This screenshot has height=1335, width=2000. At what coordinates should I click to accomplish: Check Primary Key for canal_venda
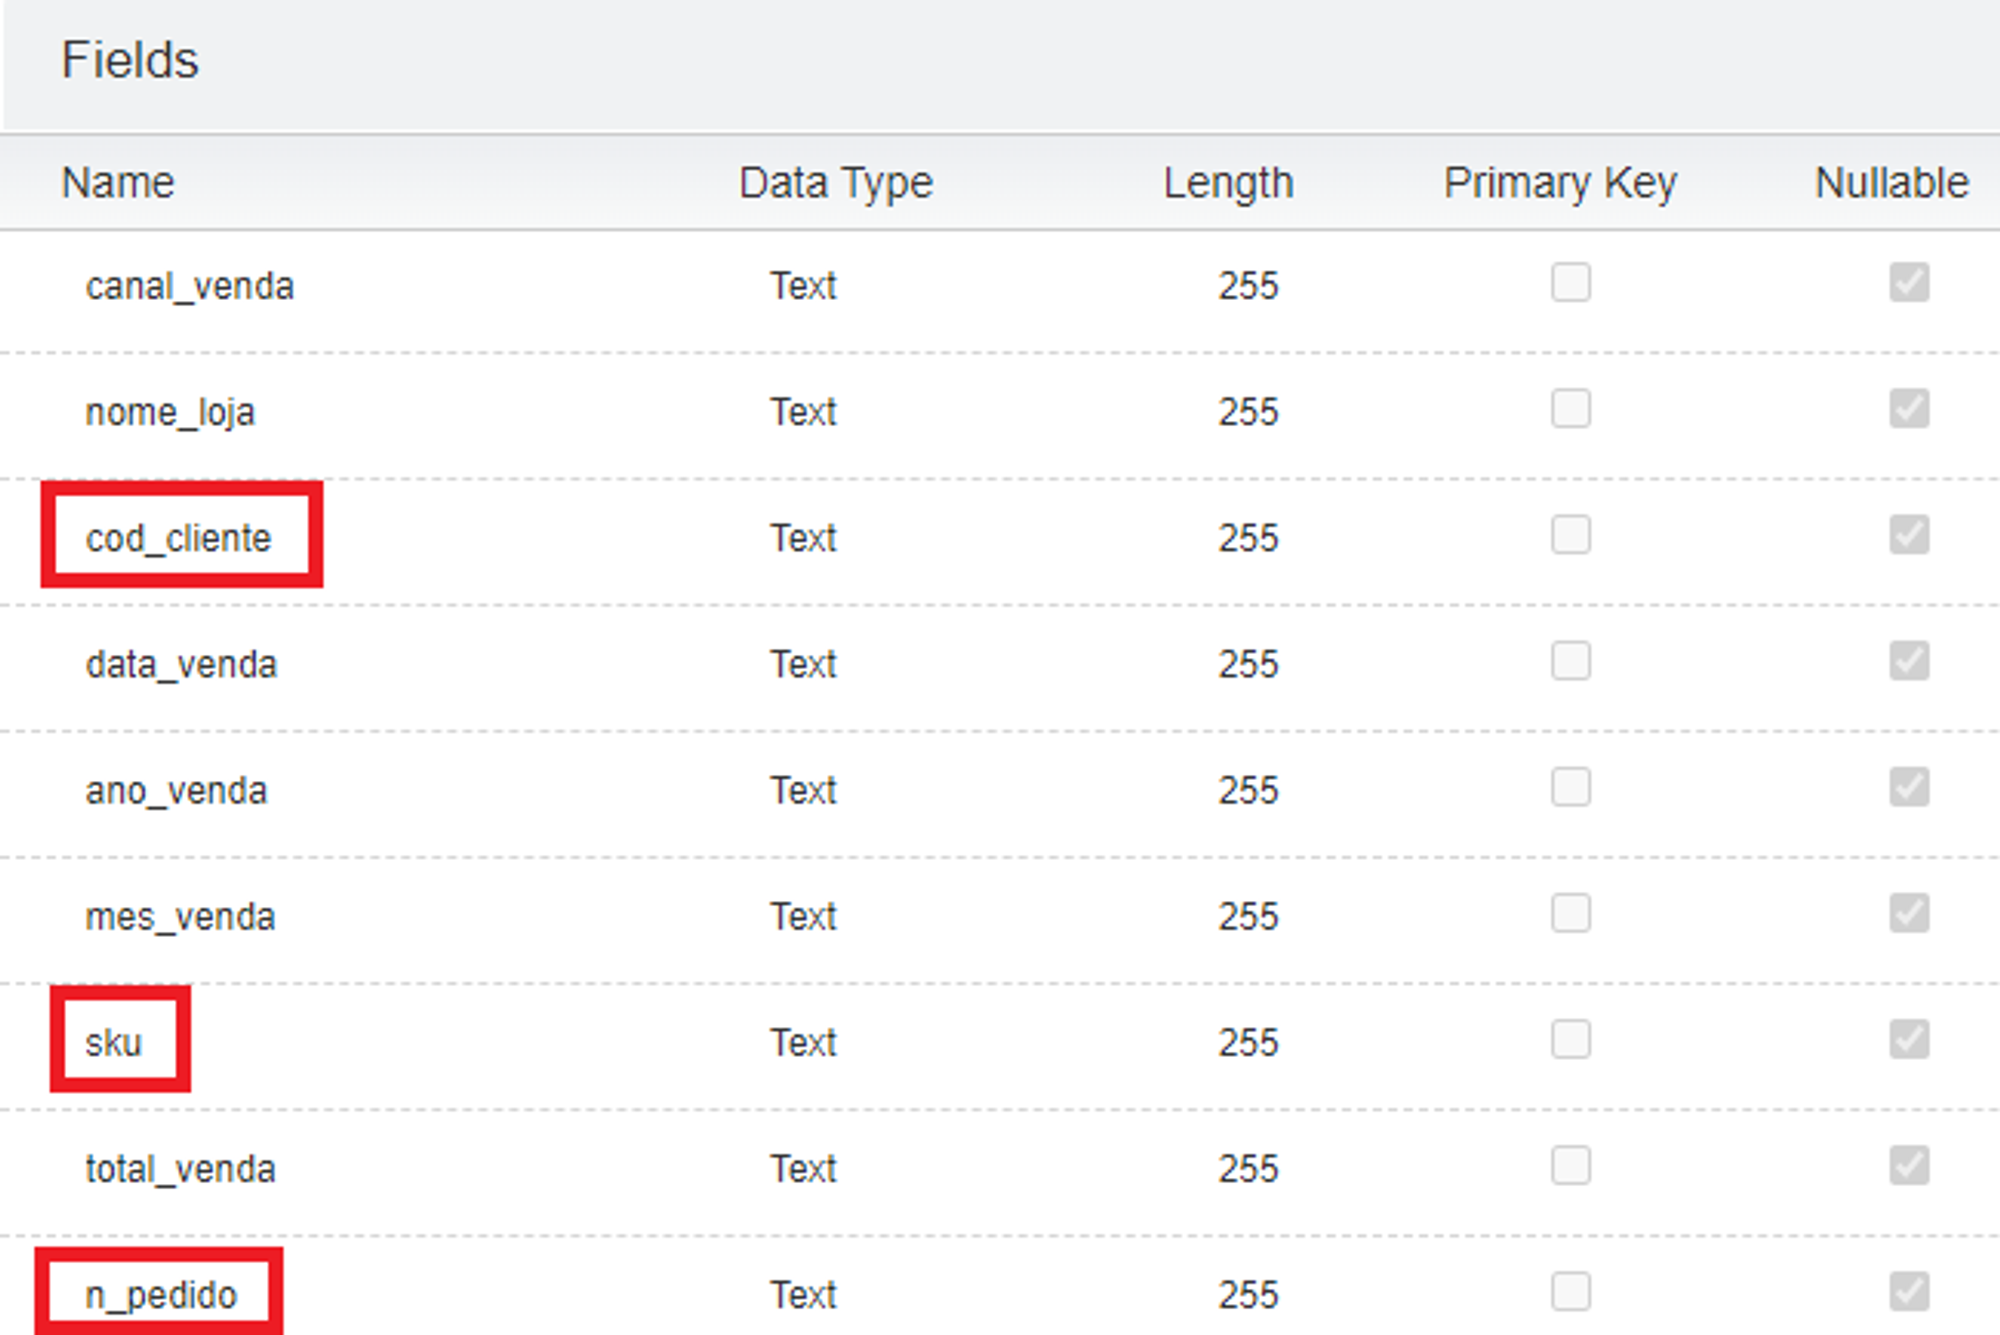coord(1570,283)
